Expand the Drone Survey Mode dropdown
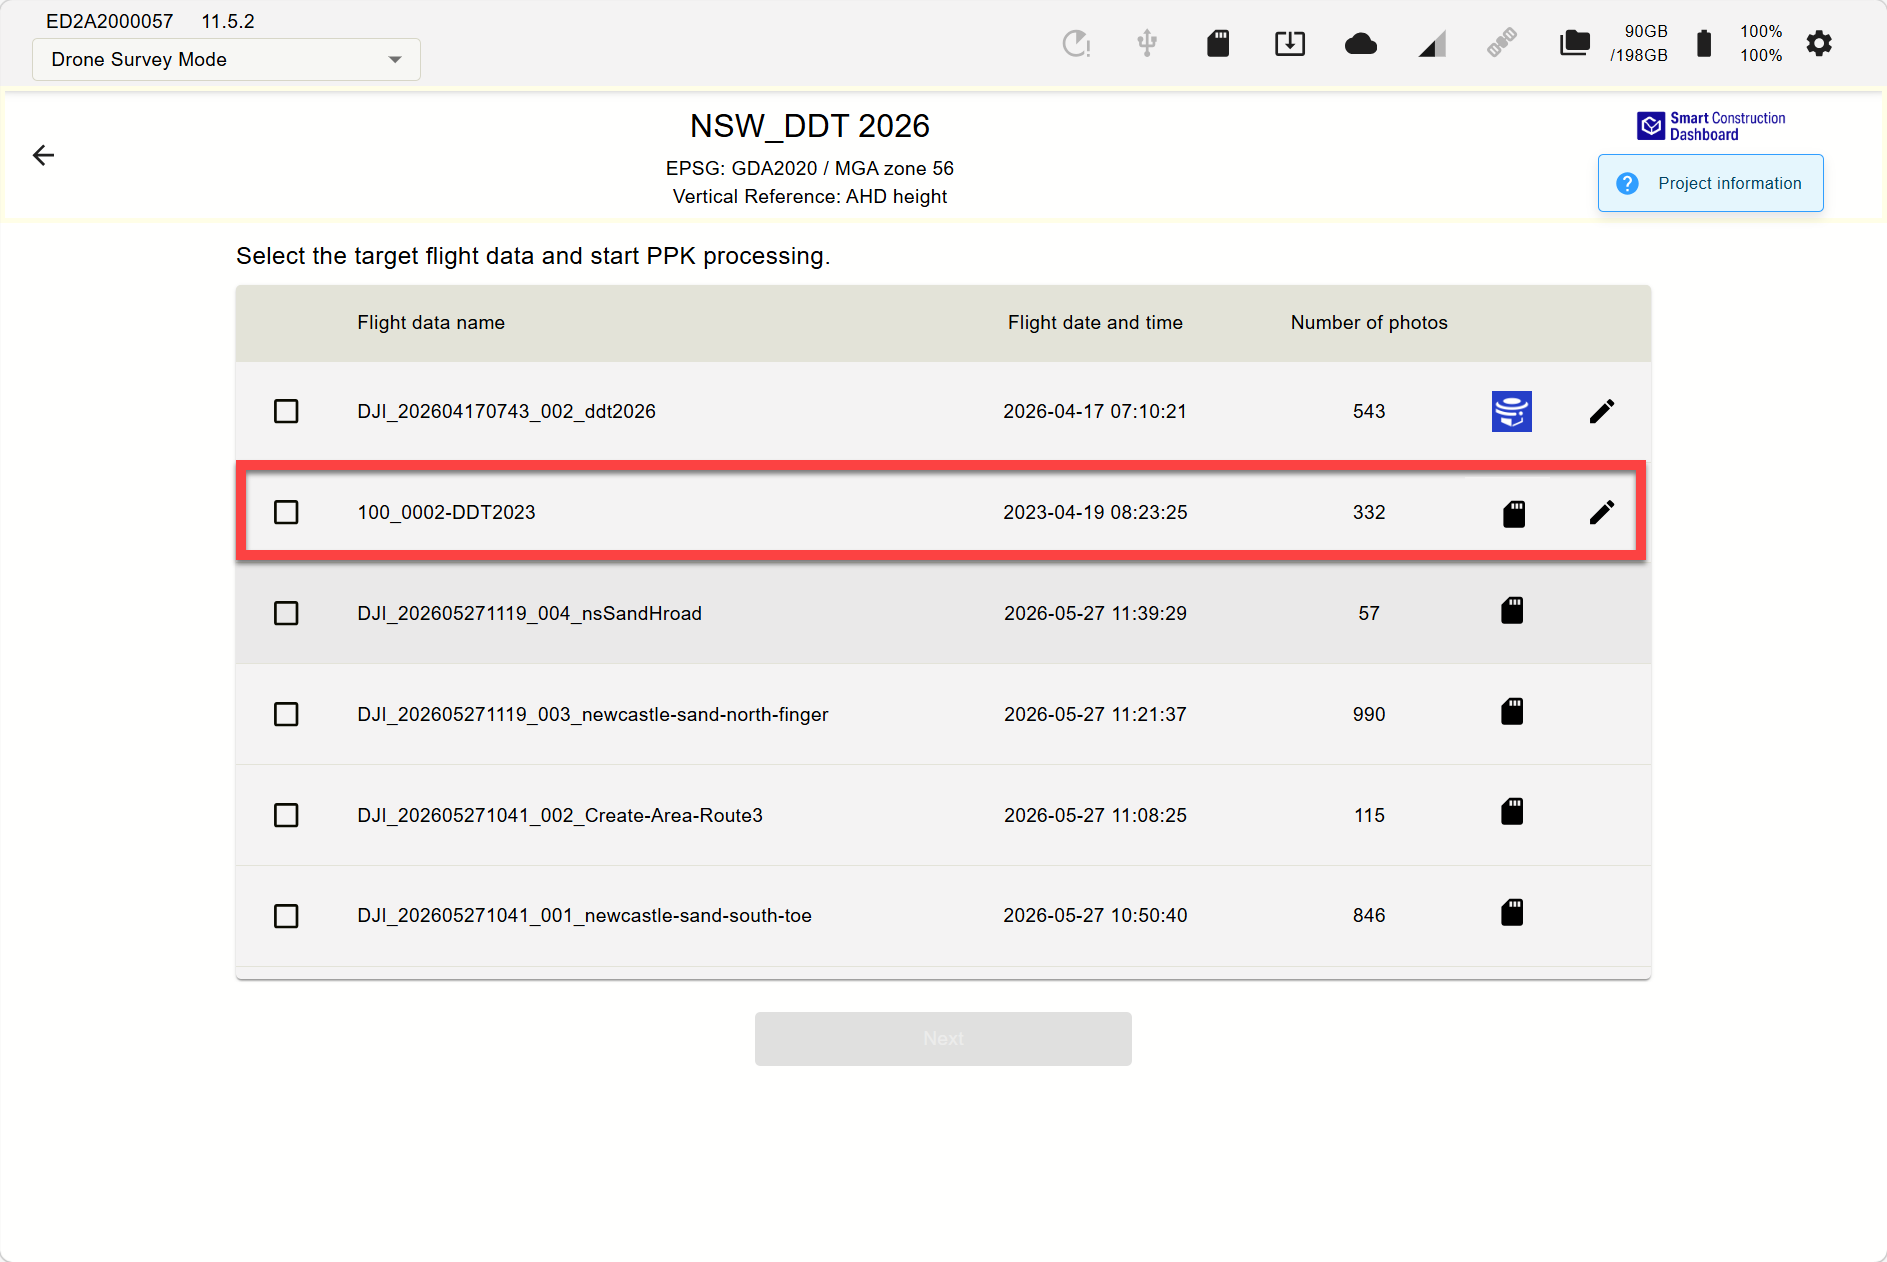Image resolution: width=1887 pixels, height=1262 pixels. 226,60
